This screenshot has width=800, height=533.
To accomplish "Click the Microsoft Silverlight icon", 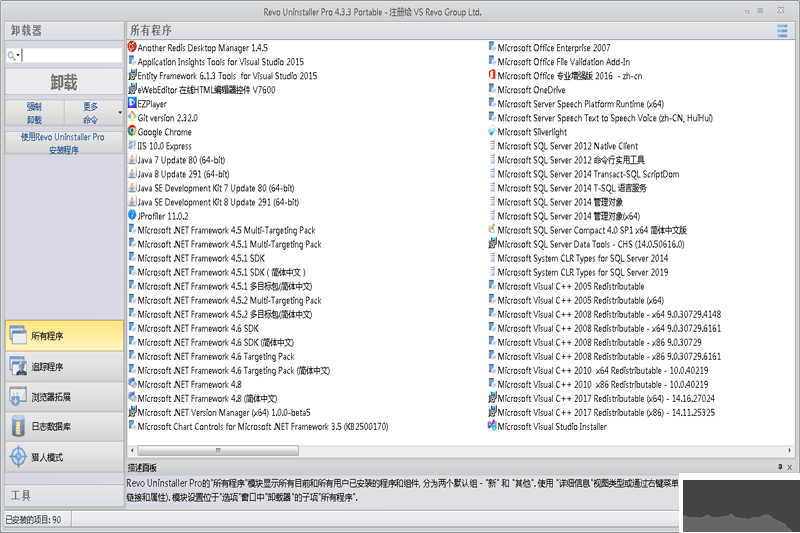I will (x=492, y=131).
